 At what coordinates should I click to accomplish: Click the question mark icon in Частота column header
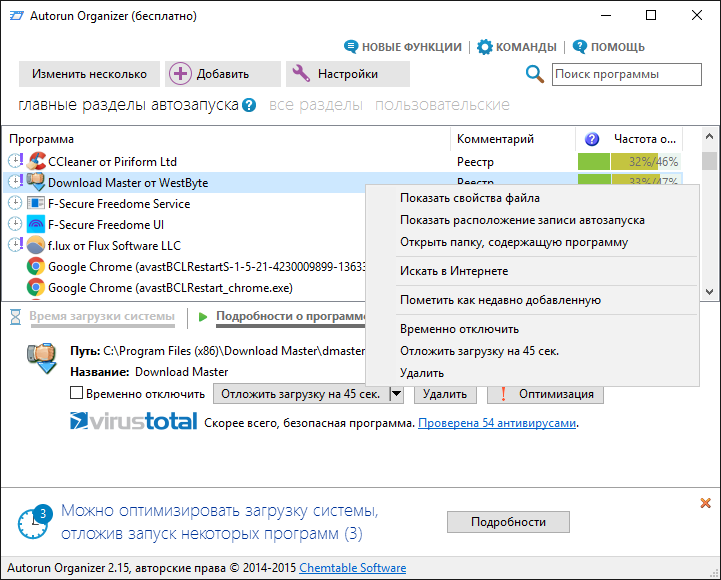tap(592, 139)
